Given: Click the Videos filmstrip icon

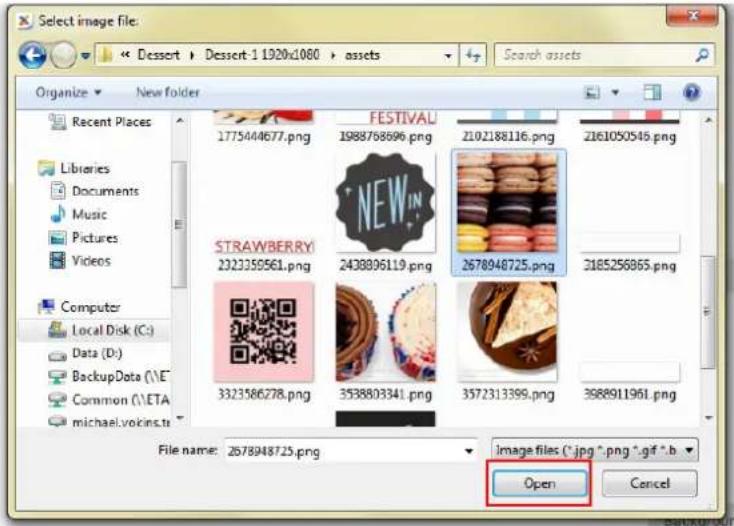Looking at the screenshot, I should tap(58, 261).
